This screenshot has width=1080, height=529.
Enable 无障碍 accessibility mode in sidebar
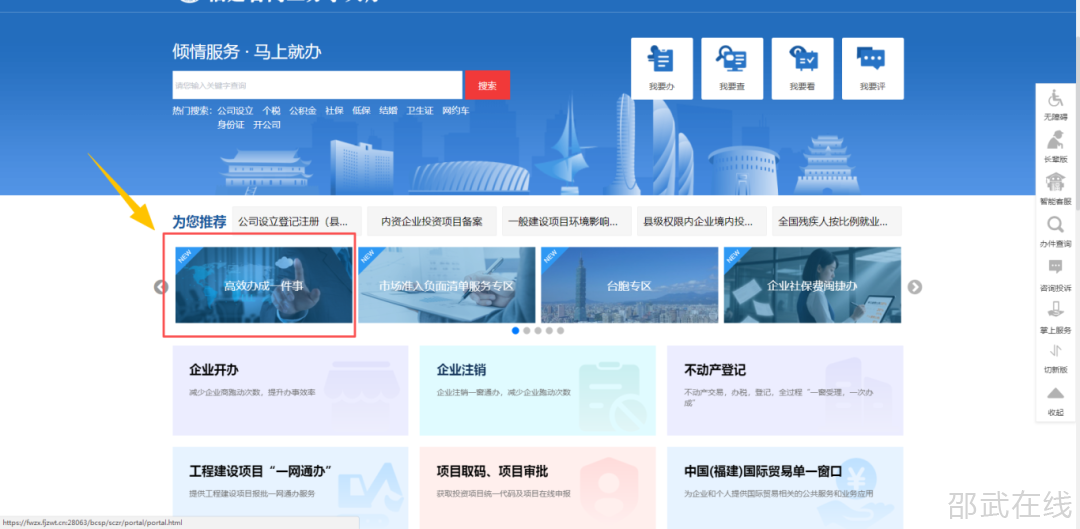[x=1055, y=104]
